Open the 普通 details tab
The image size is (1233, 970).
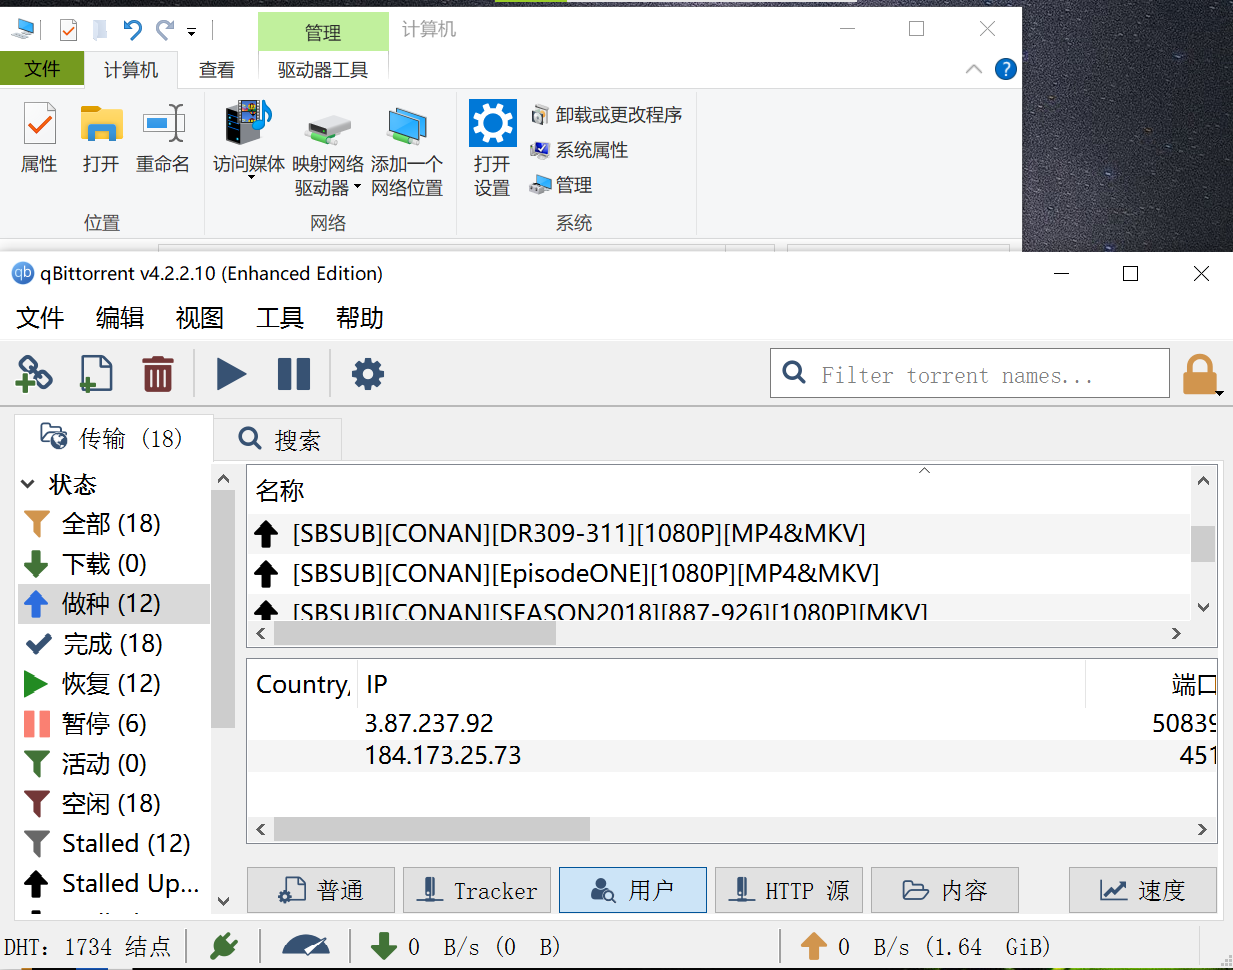(x=321, y=890)
